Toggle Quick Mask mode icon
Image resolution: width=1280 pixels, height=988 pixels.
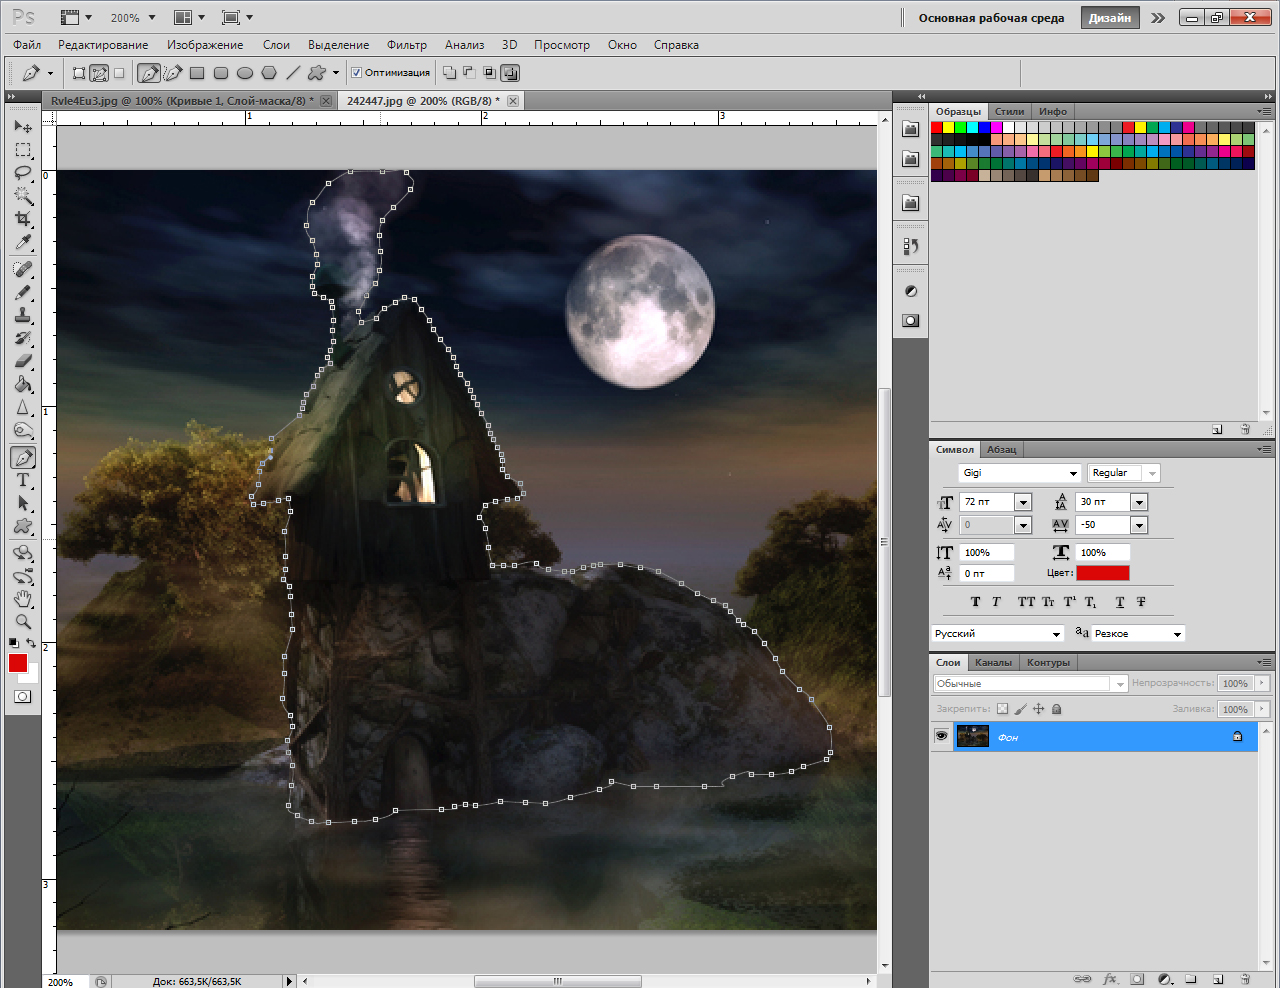click(x=23, y=696)
